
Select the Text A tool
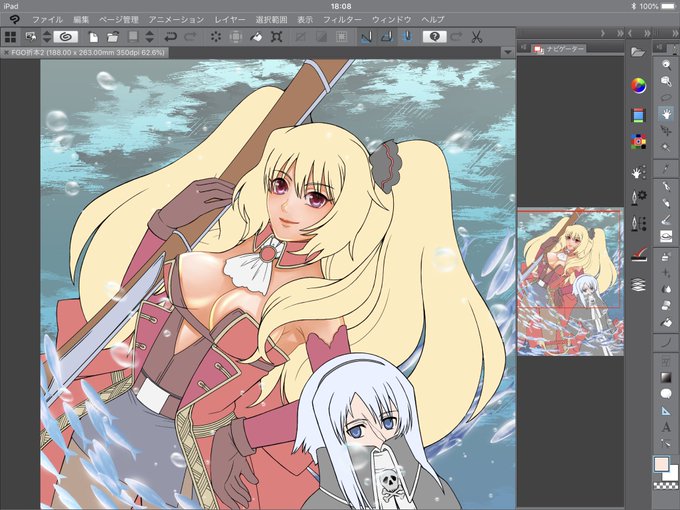[666, 427]
